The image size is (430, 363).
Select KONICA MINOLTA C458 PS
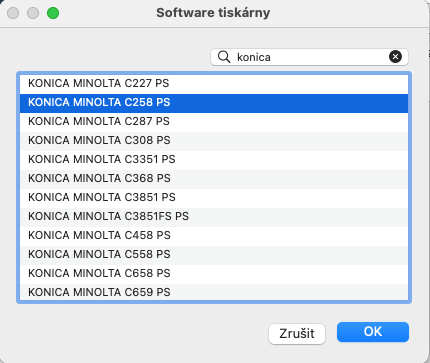coord(214,236)
